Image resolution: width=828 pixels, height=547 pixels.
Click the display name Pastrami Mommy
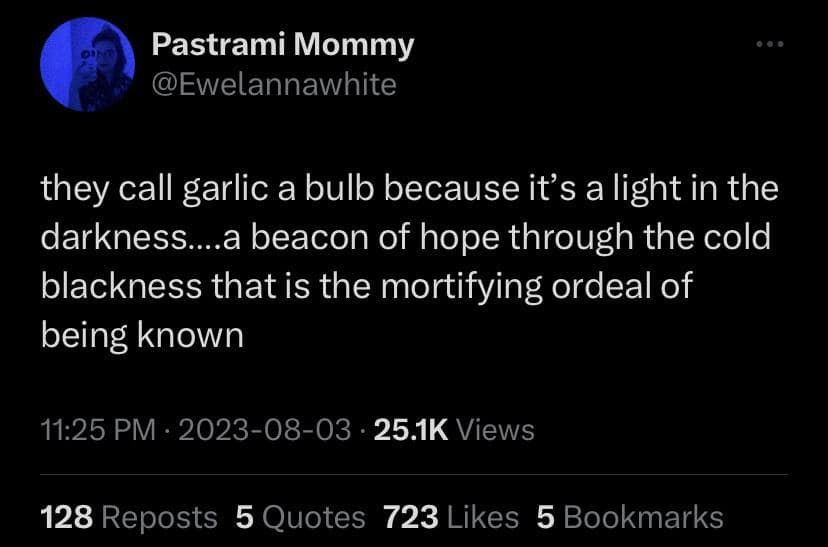tap(282, 45)
